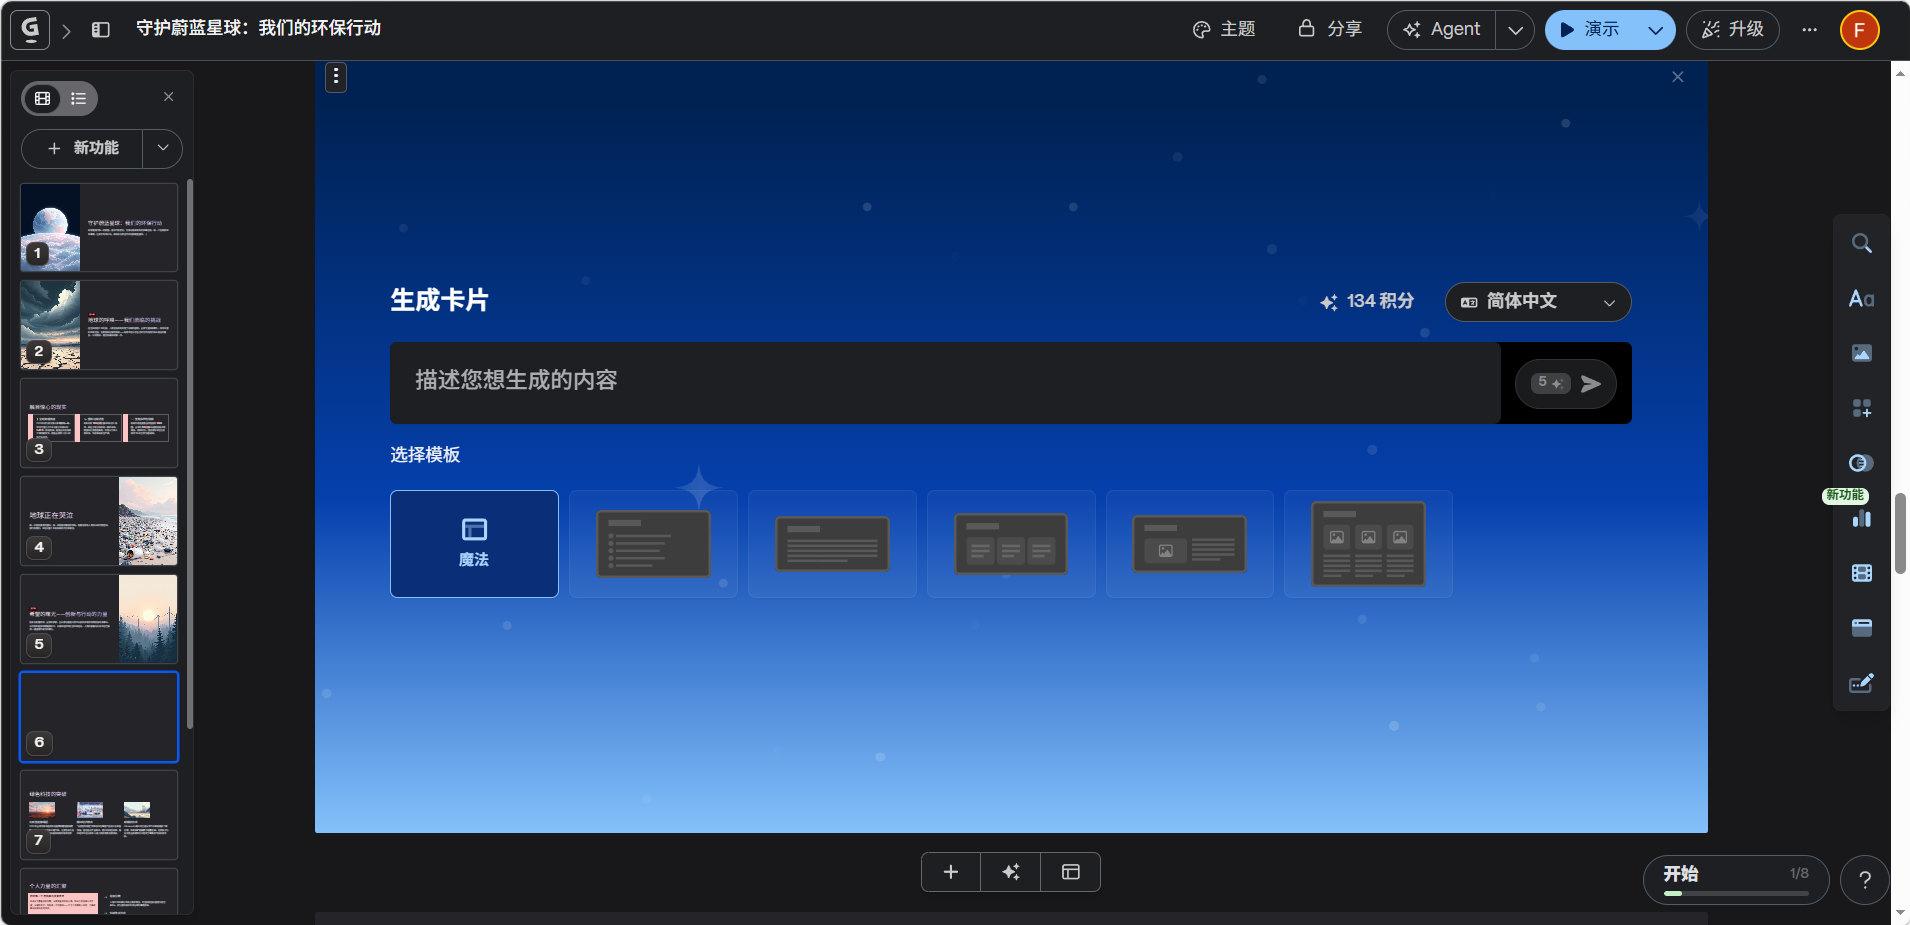Click the 开始 progress bar widget
The width and height of the screenshot is (1910, 925).
[x=1735, y=879]
